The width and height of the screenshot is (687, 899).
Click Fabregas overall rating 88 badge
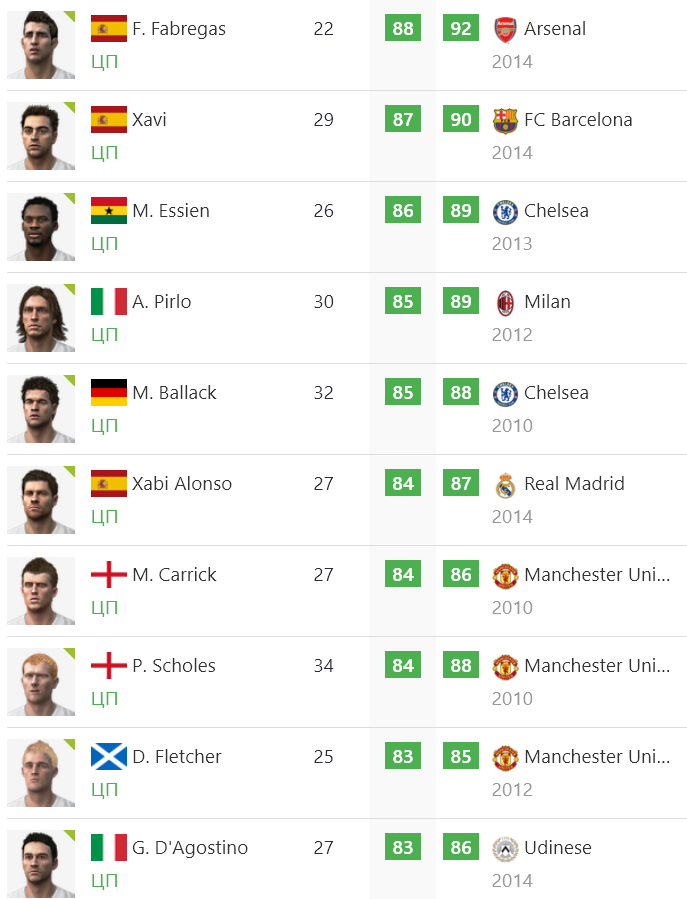[x=403, y=29]
